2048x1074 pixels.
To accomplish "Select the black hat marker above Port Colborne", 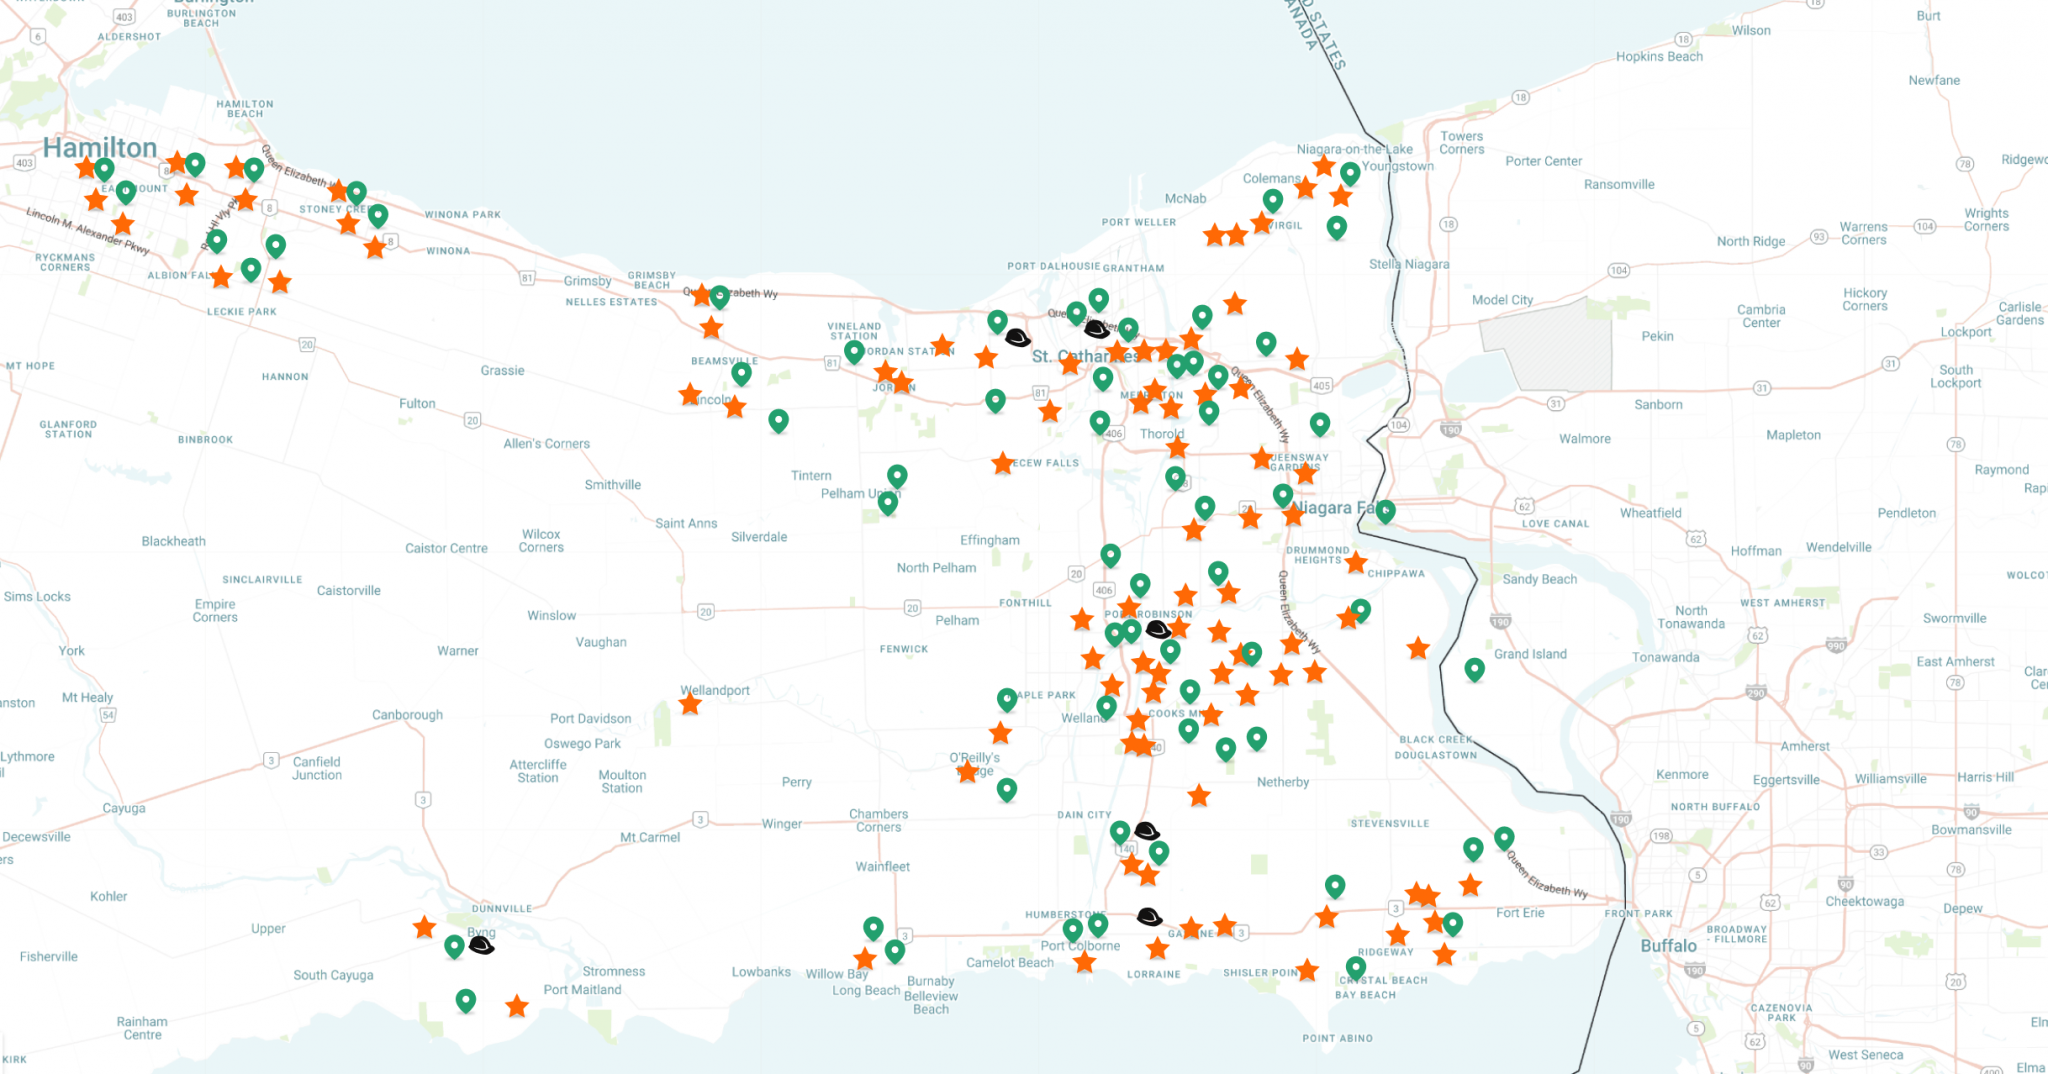I will pos(1149,917).
